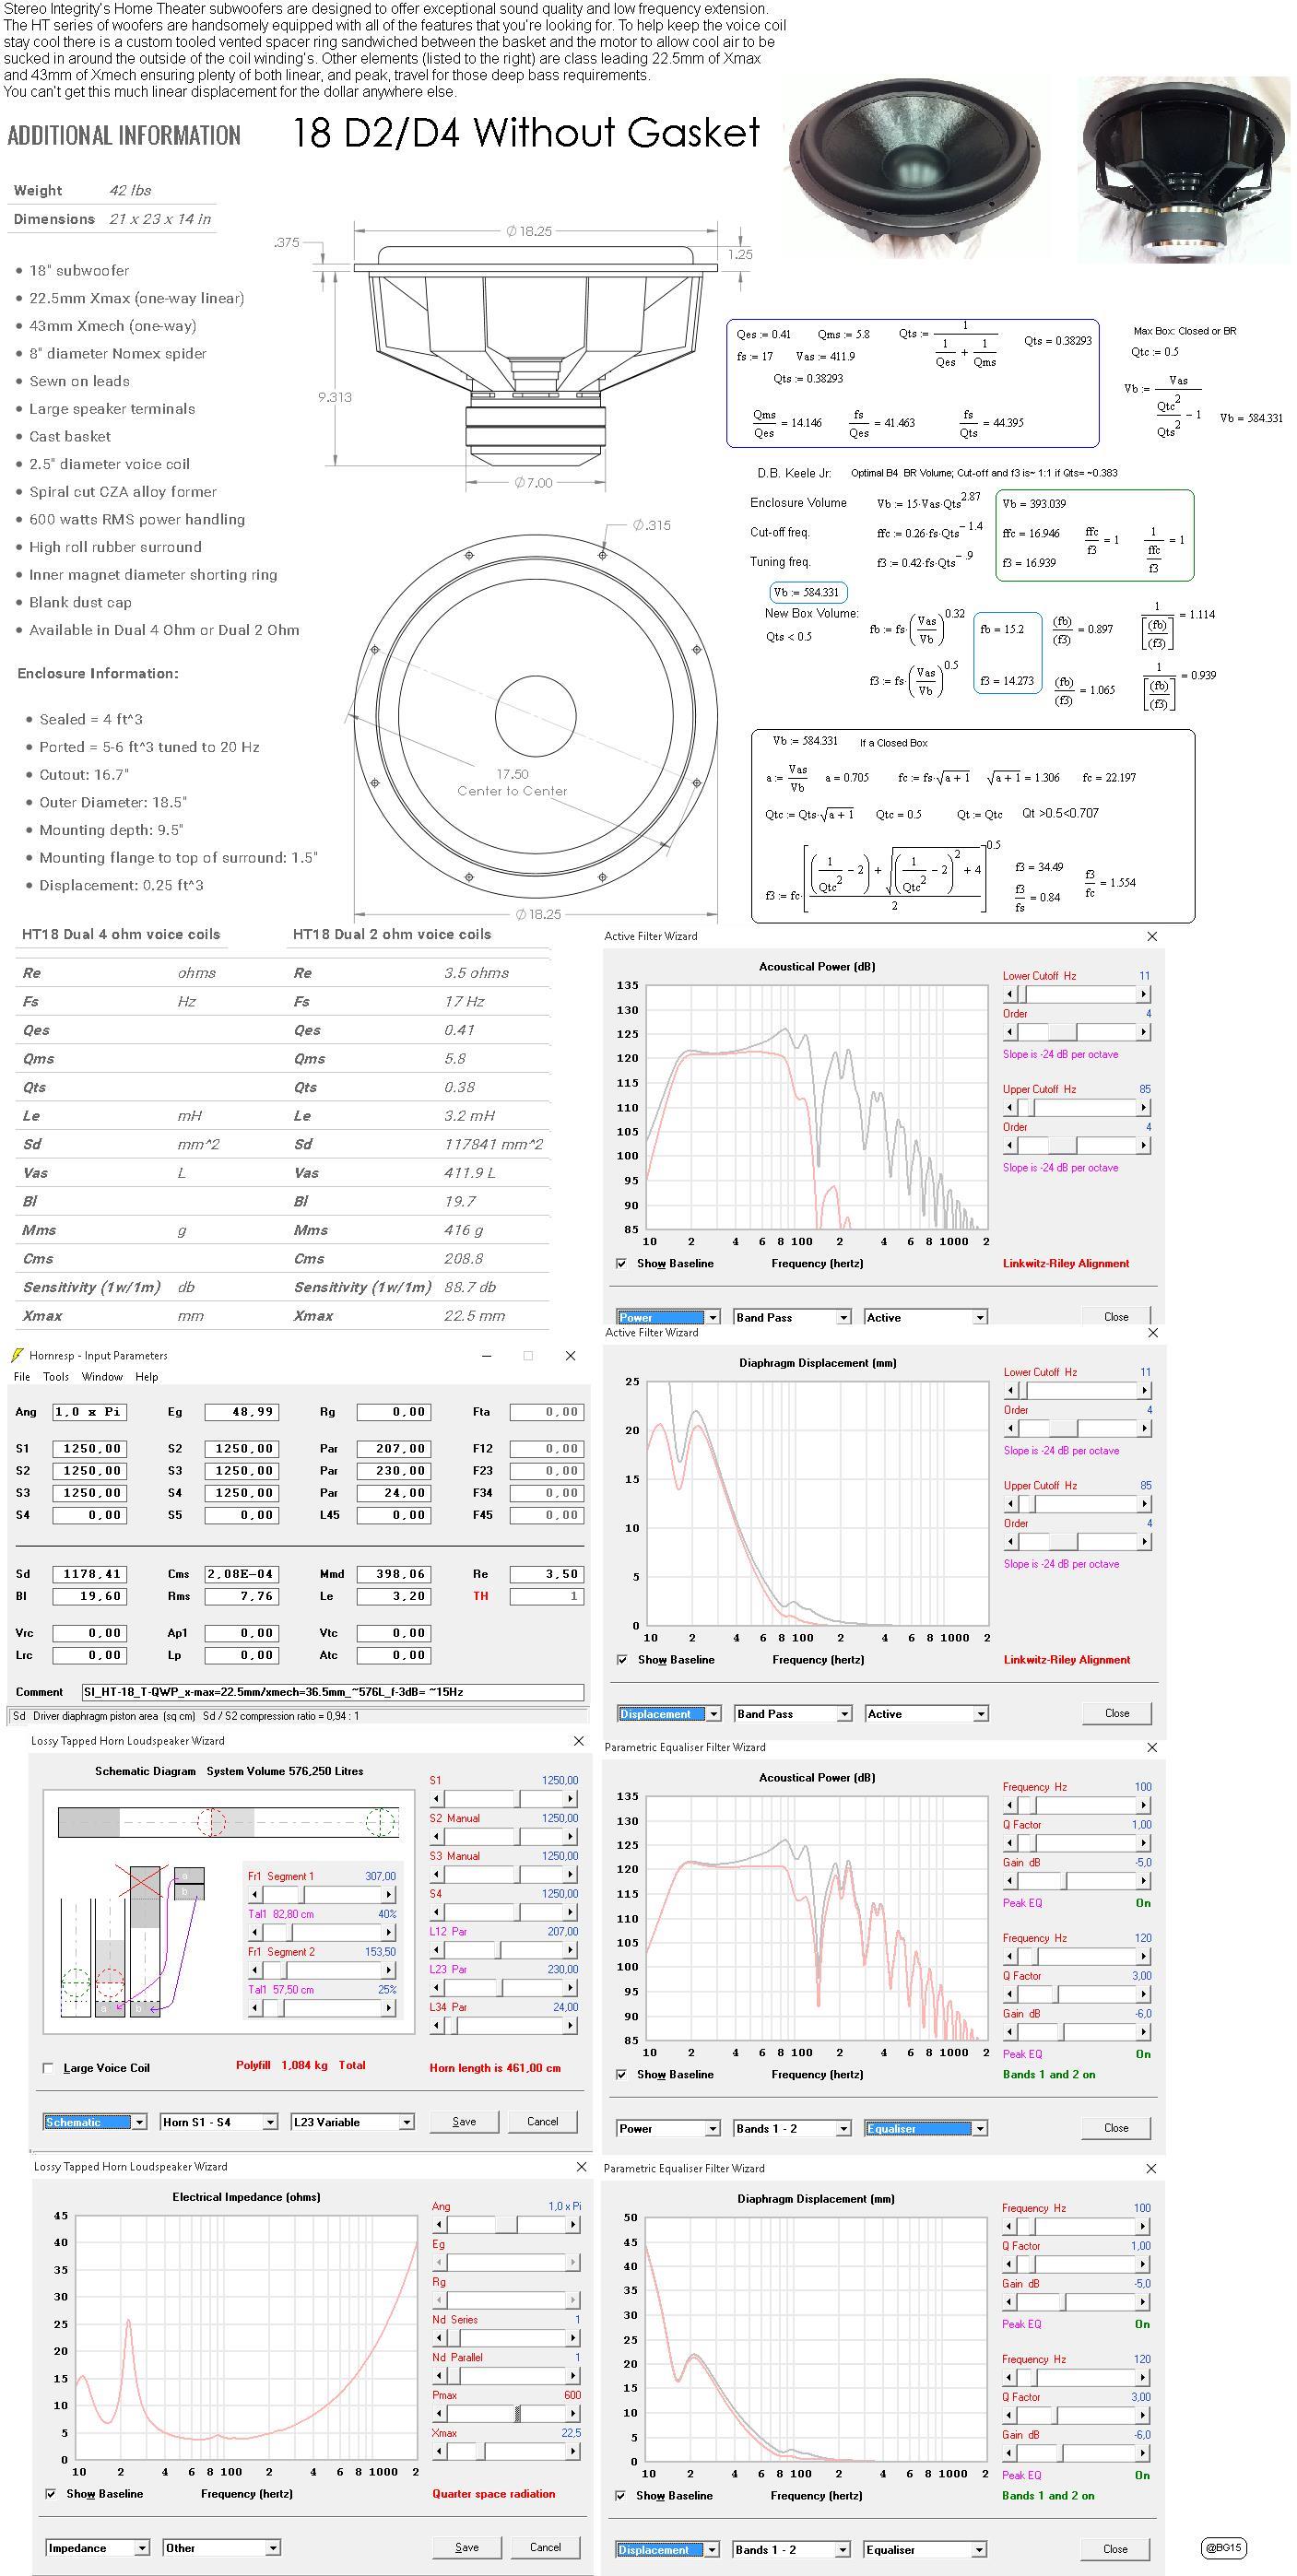Screen dimensions: 1297x2576
Task: Click Gain -6,0 left arrow in Parametric Displacement wizard
Action: (1009, 2453)
